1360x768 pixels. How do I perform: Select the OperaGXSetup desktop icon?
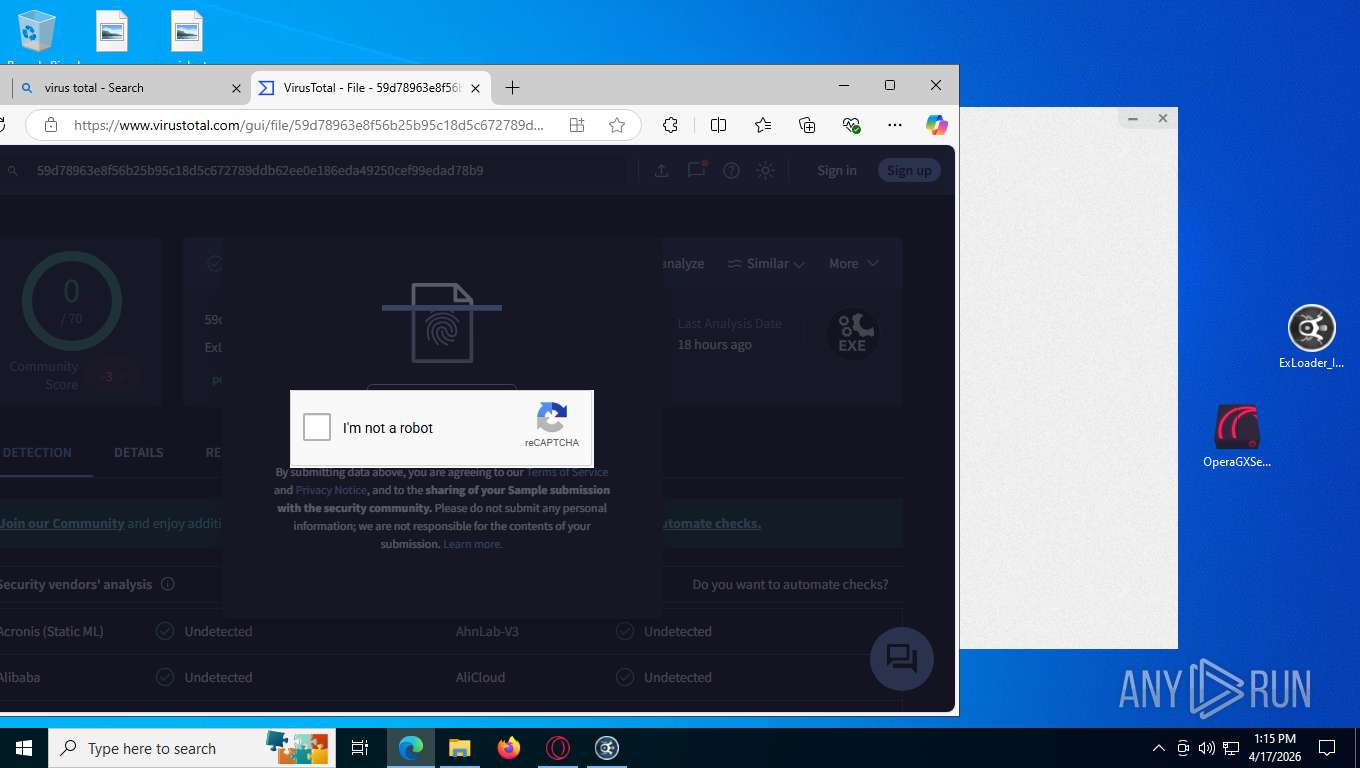pyautogui.click(x=1237, y=437)
